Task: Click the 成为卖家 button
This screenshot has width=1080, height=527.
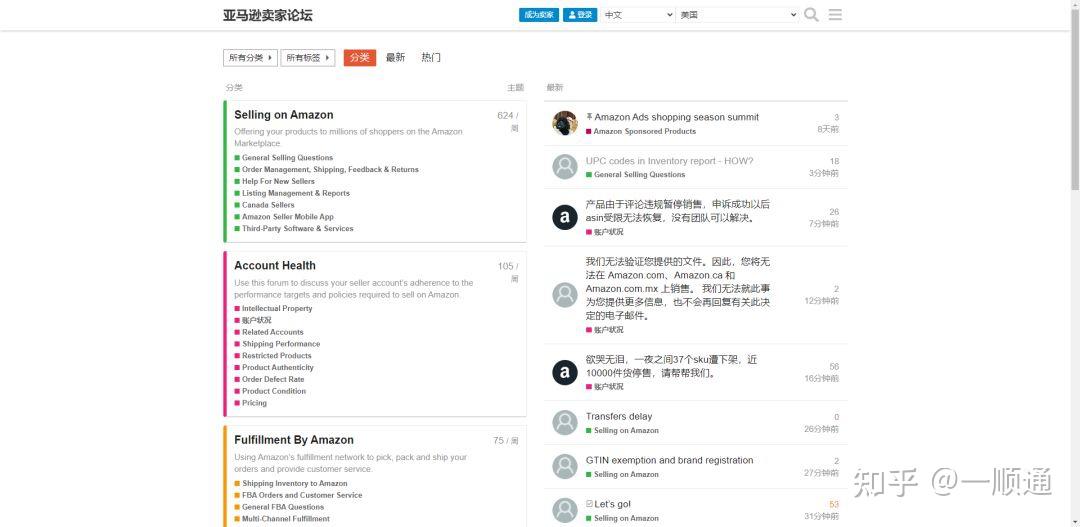Action: click(x=539, y=14)
